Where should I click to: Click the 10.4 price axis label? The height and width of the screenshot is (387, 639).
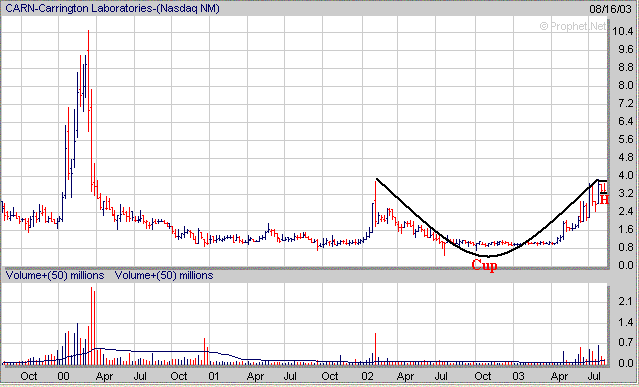click(x=623, y=31)
